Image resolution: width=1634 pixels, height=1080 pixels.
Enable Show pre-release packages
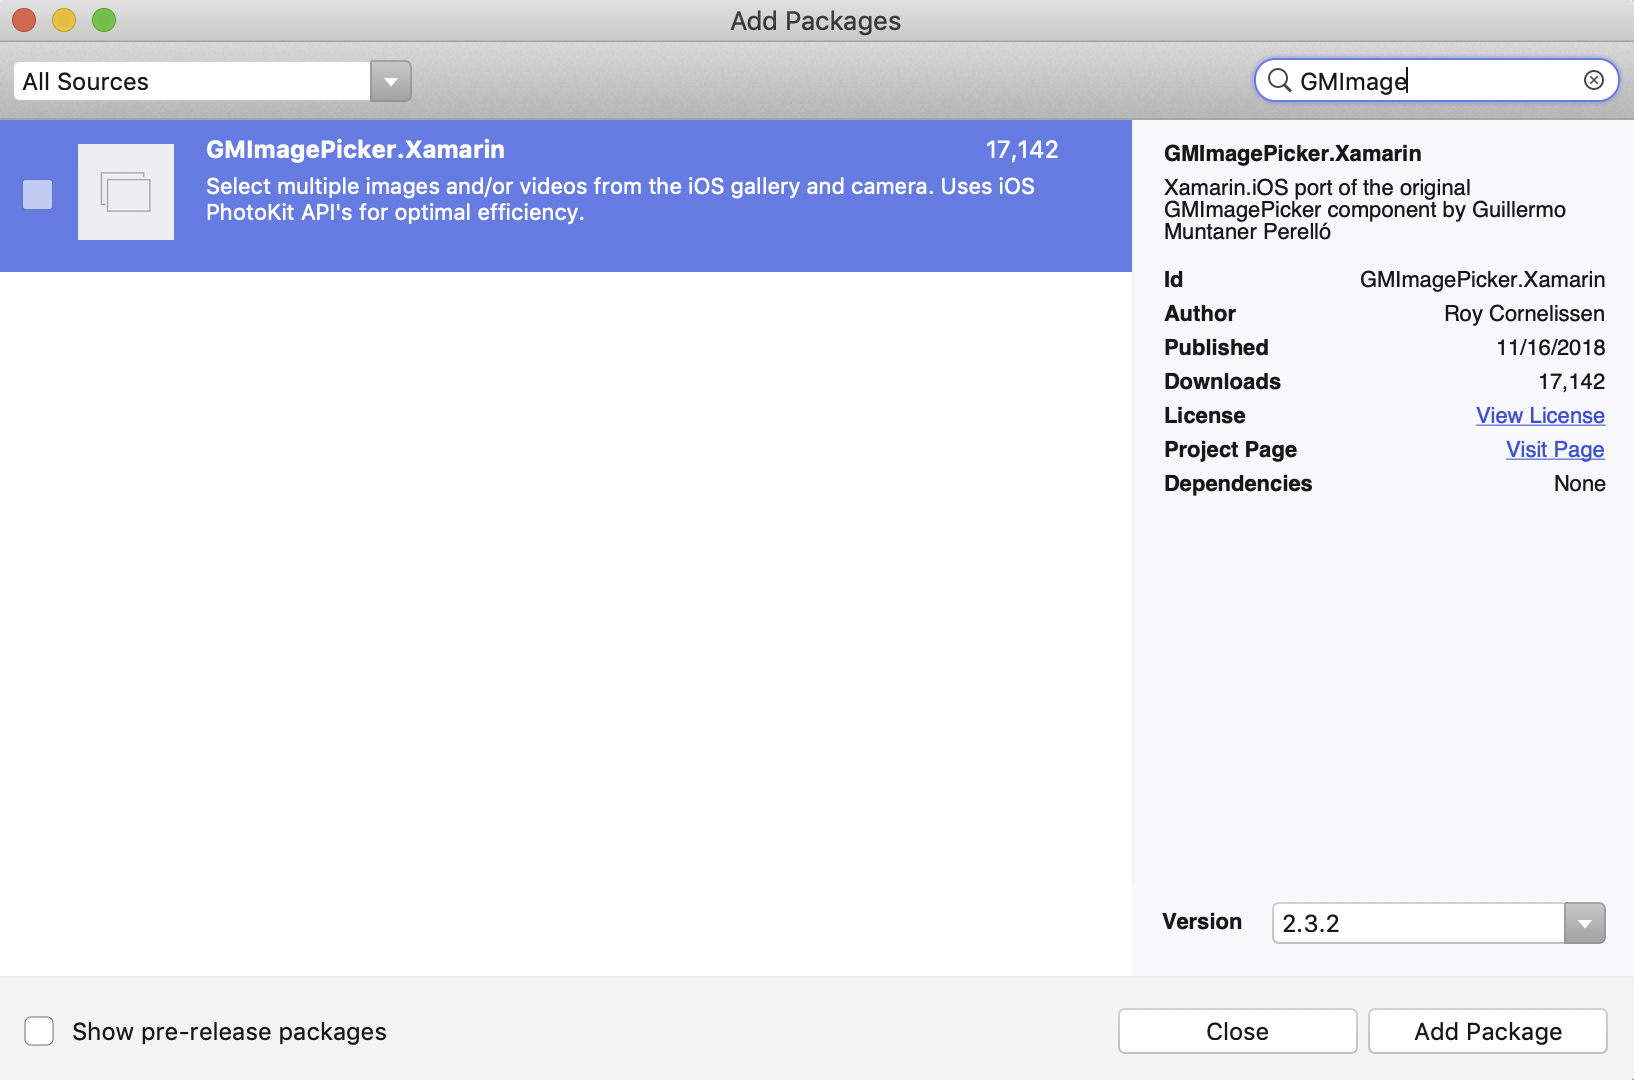(39, 1031)
